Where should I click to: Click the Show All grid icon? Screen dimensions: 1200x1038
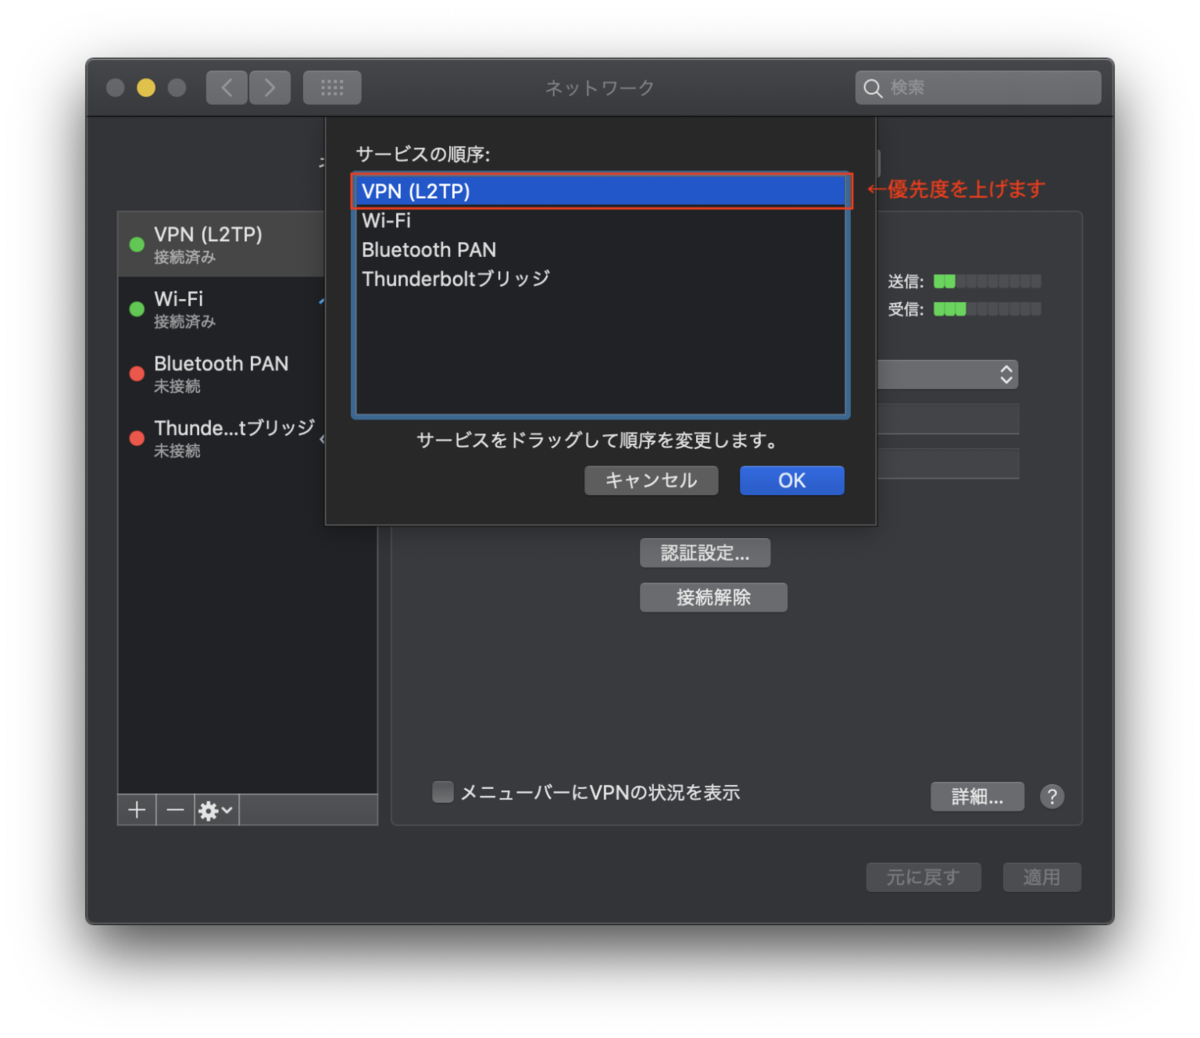point(332,87)
